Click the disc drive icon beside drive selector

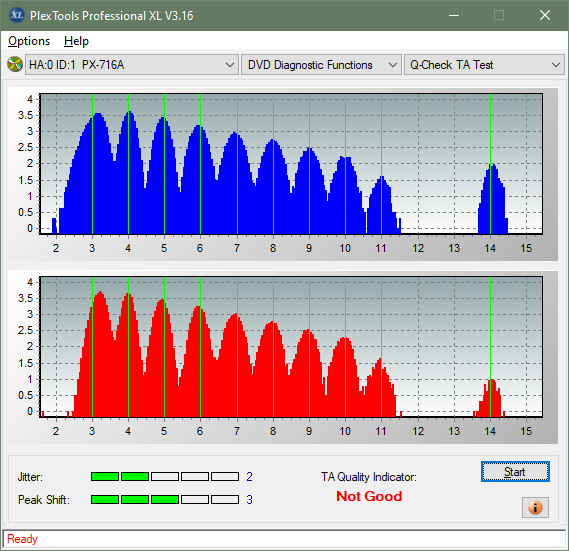pyautogui.click(x=15, y=65)
